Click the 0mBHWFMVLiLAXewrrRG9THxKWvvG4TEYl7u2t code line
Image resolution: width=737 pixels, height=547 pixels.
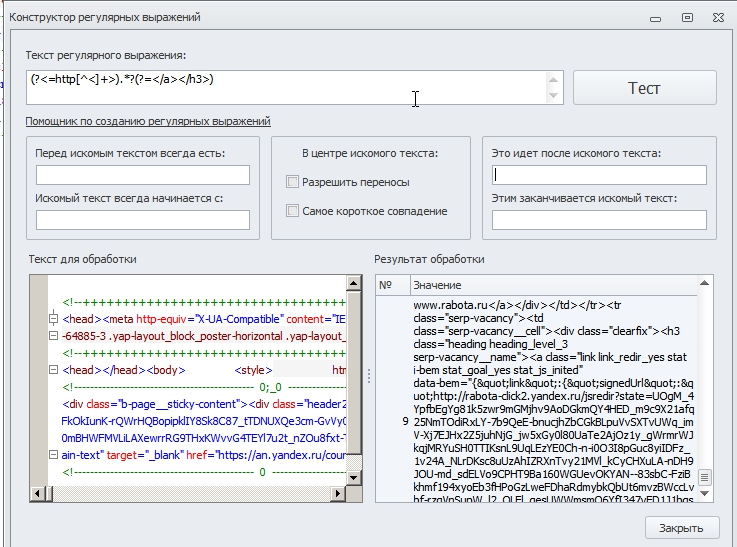coord(204,438)
